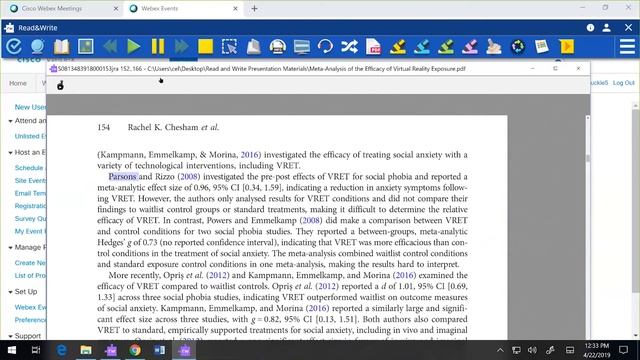This screenshot has height=360, width=640.
Task: Launch the PDF Reader tool
Action: pos(373,47)
